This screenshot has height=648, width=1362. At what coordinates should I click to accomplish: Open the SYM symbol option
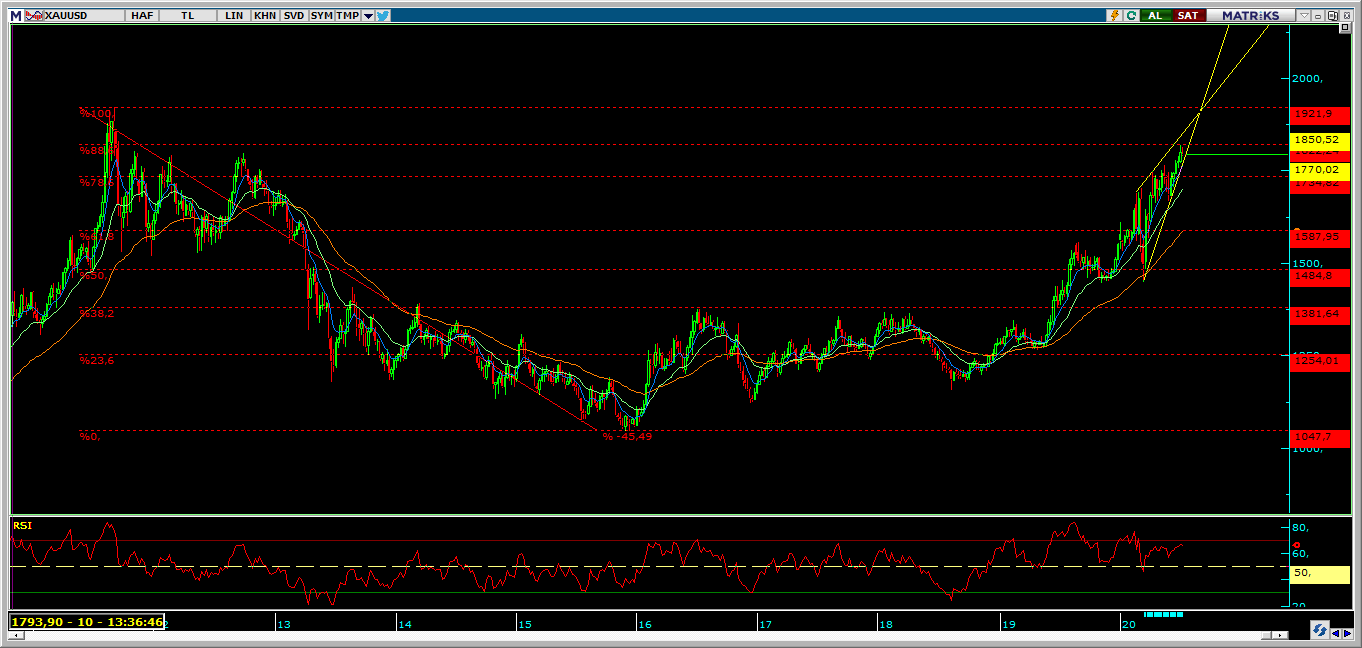321,15
